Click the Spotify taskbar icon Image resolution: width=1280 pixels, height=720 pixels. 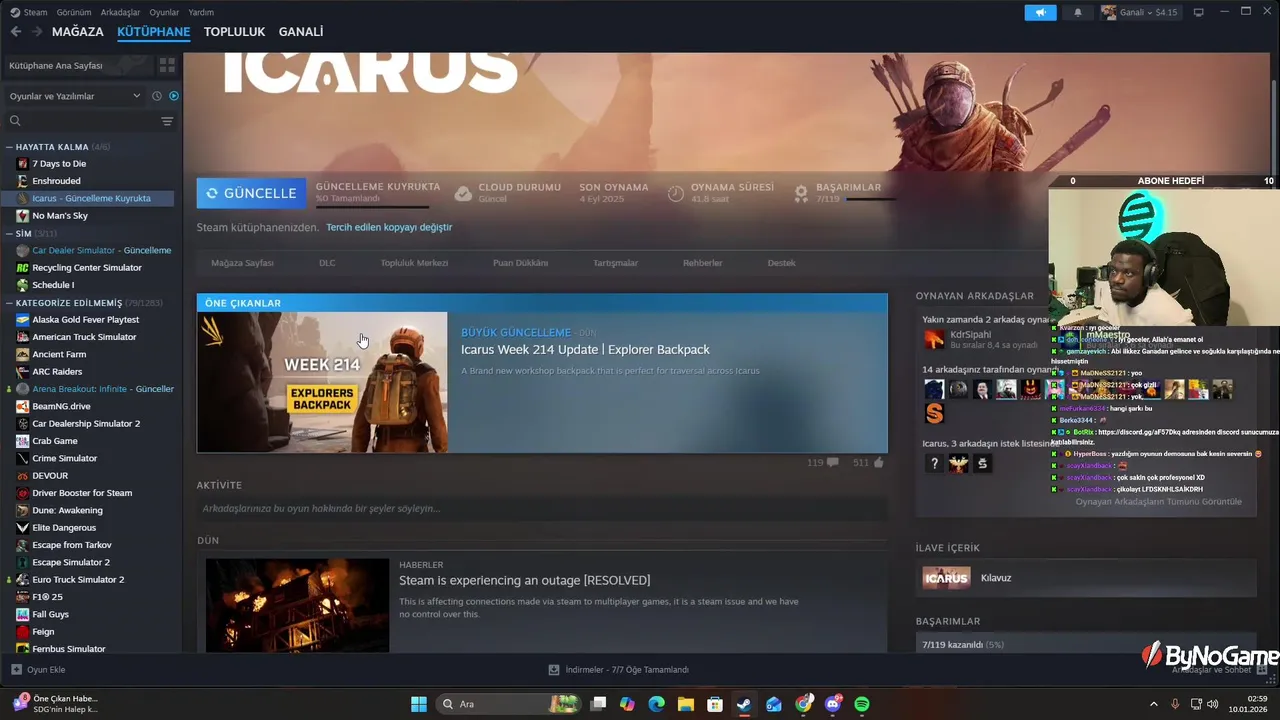click(x=862, y=704)
